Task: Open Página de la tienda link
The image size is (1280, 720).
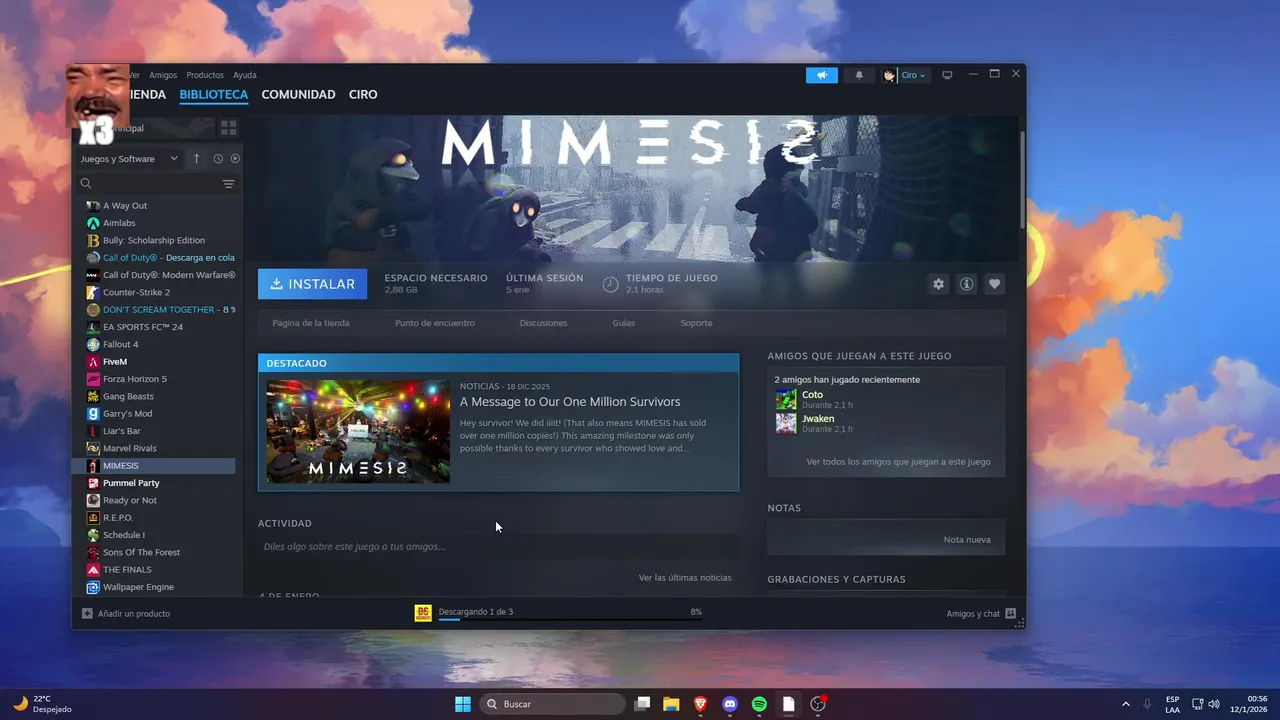Action: click(311, 323)
